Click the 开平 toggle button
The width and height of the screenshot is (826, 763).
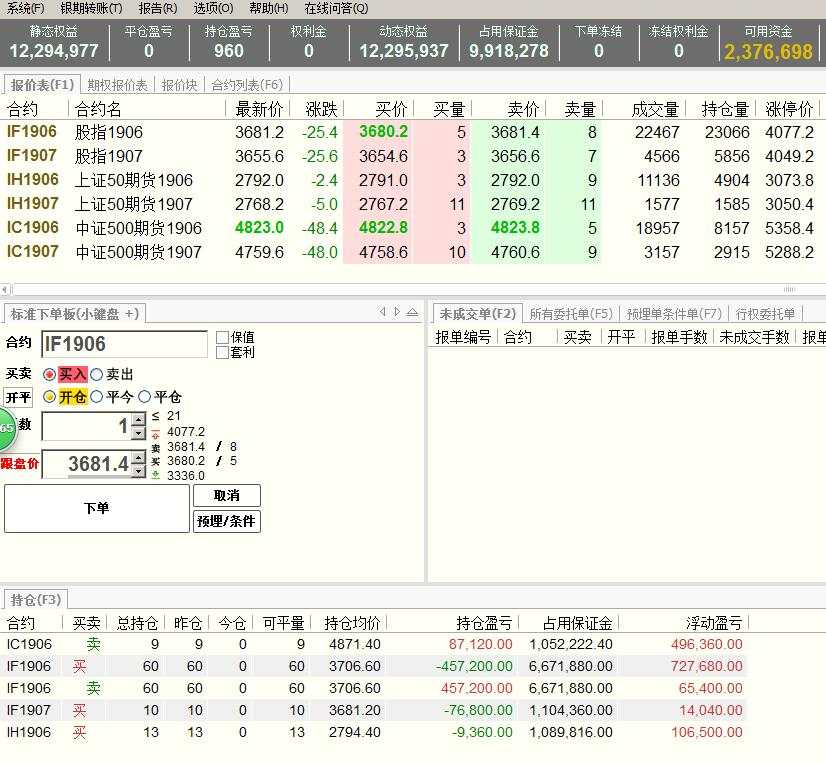[18, 397]
